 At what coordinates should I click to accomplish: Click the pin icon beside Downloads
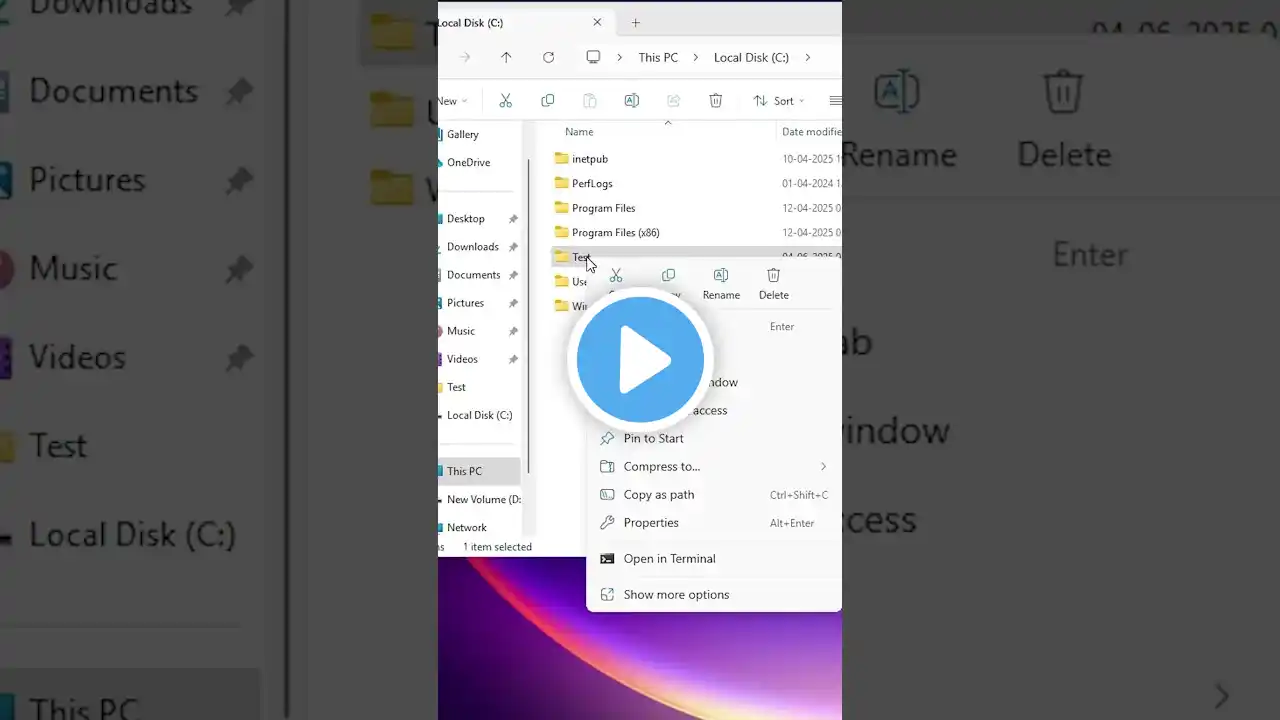pos(513,247)
